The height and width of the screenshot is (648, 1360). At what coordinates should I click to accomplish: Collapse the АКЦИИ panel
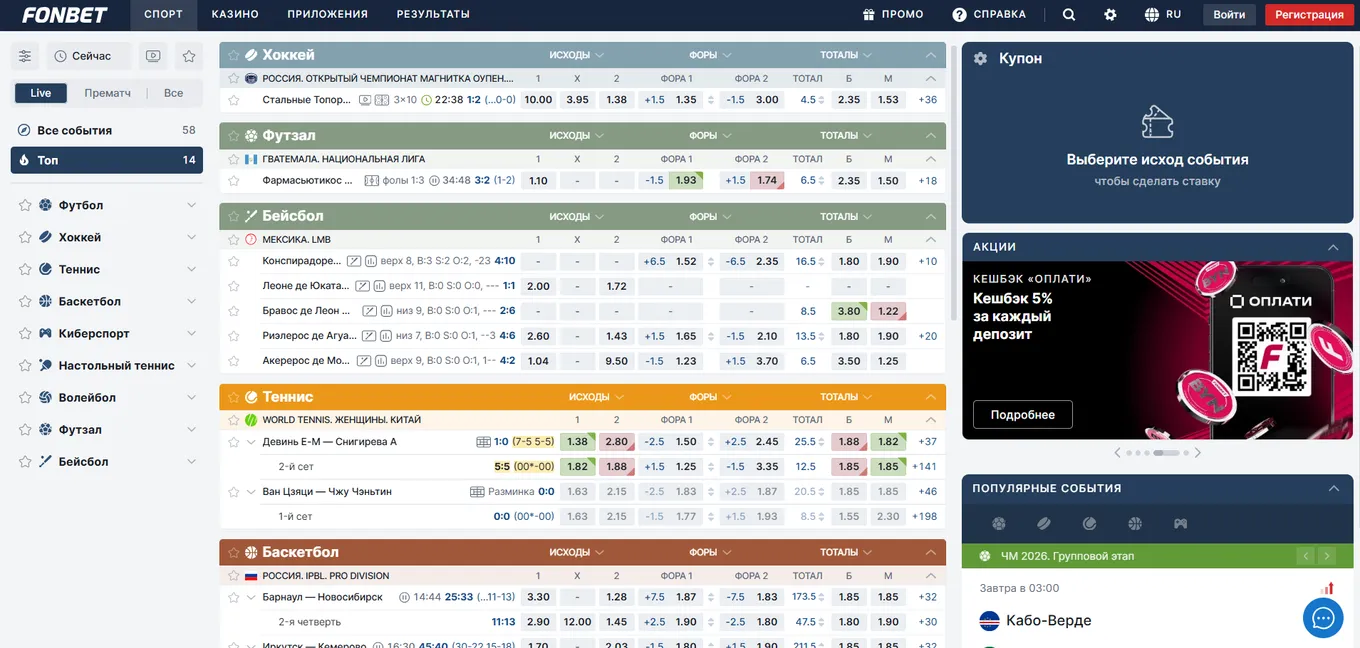click(1333, 247)
